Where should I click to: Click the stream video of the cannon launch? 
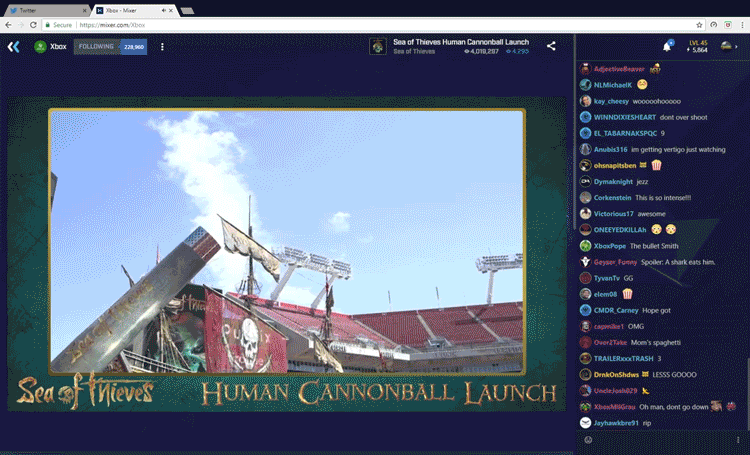click(x=287, y=242)
